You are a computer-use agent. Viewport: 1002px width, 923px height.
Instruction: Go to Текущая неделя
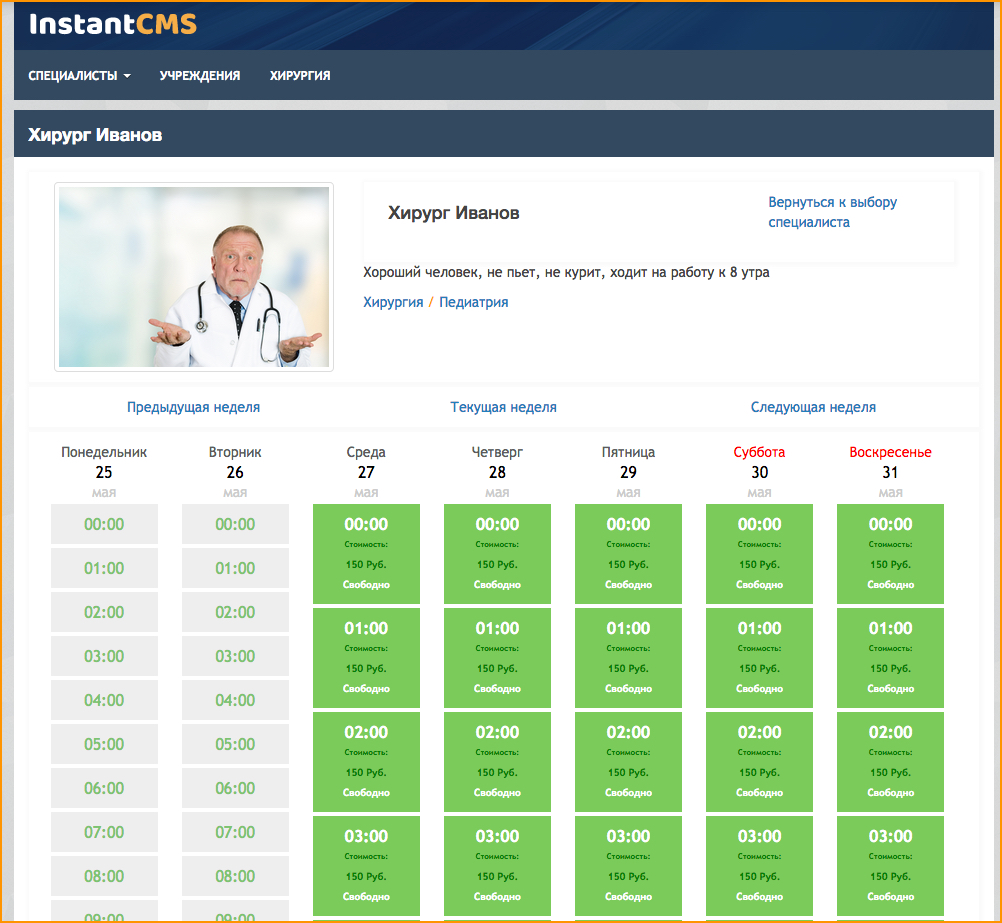click(503, 407)
